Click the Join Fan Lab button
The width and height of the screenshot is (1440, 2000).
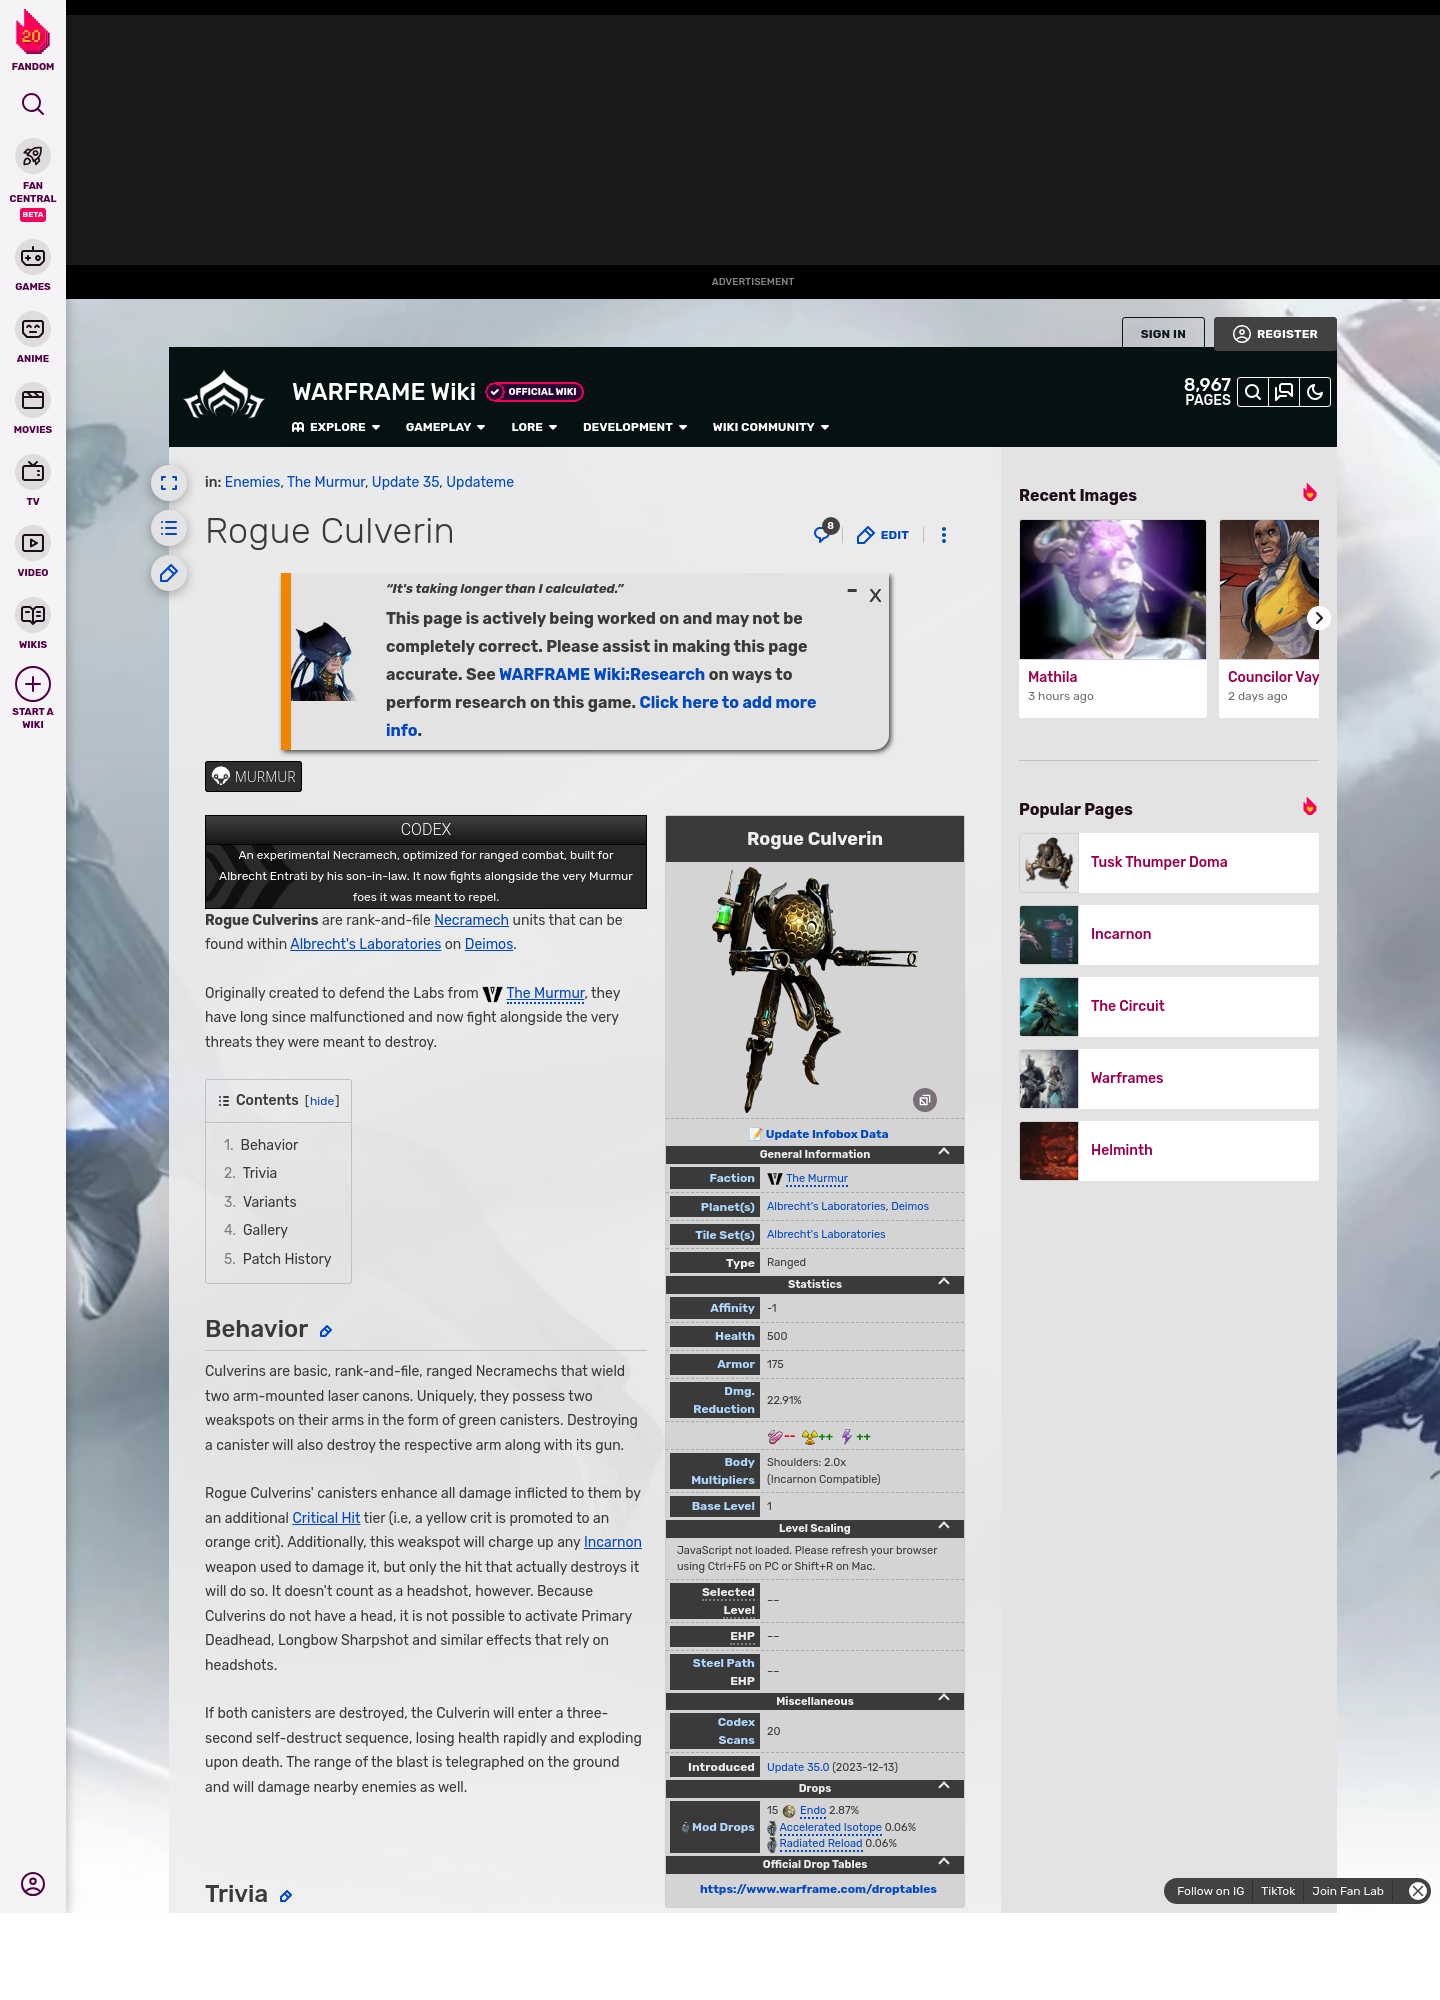(x=1348, y=1891)
